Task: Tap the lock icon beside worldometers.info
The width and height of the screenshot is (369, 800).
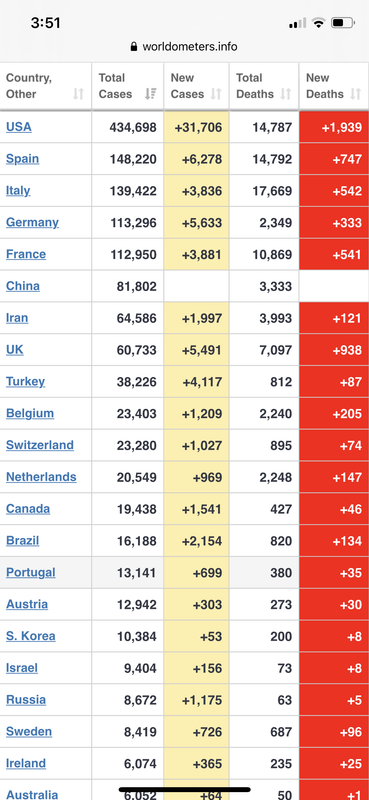Action: (x=134, y=46)
